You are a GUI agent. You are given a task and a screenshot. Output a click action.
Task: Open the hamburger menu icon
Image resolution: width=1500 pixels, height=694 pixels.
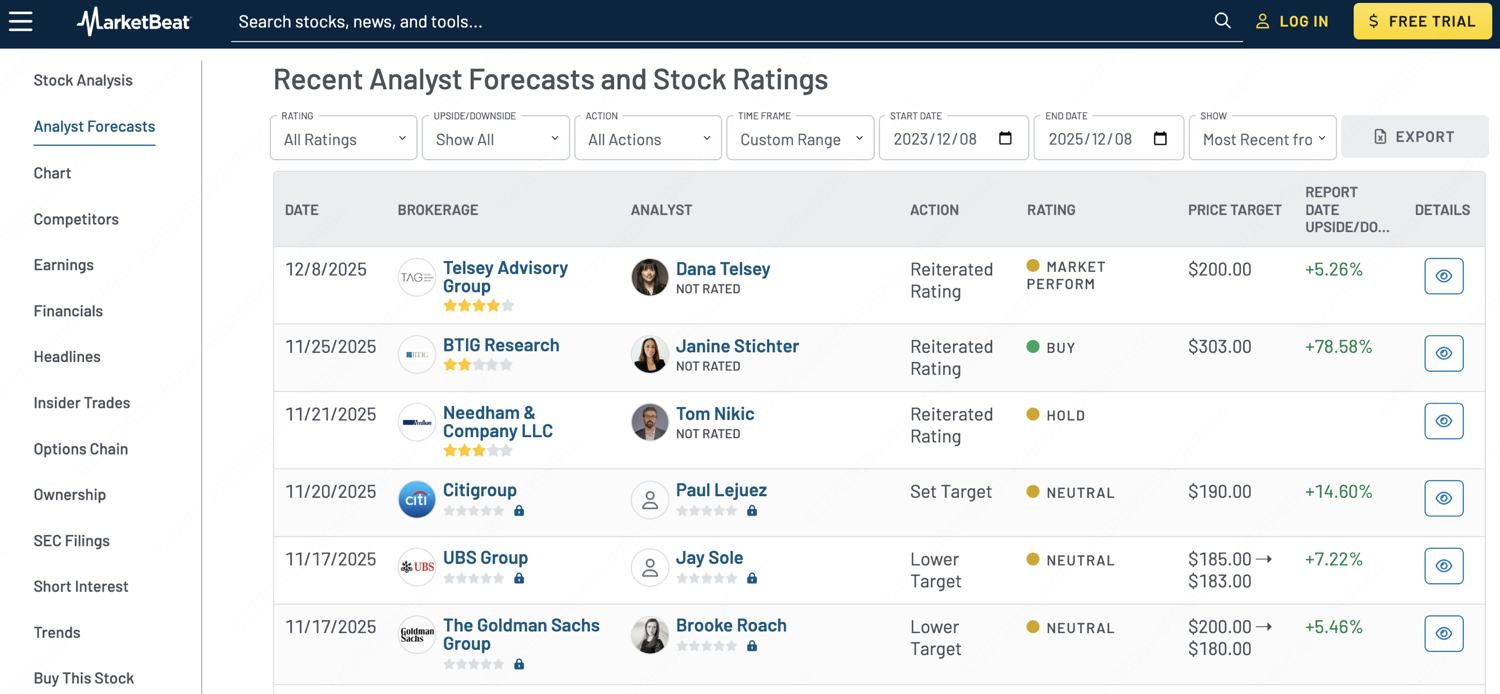pos(21,21)
